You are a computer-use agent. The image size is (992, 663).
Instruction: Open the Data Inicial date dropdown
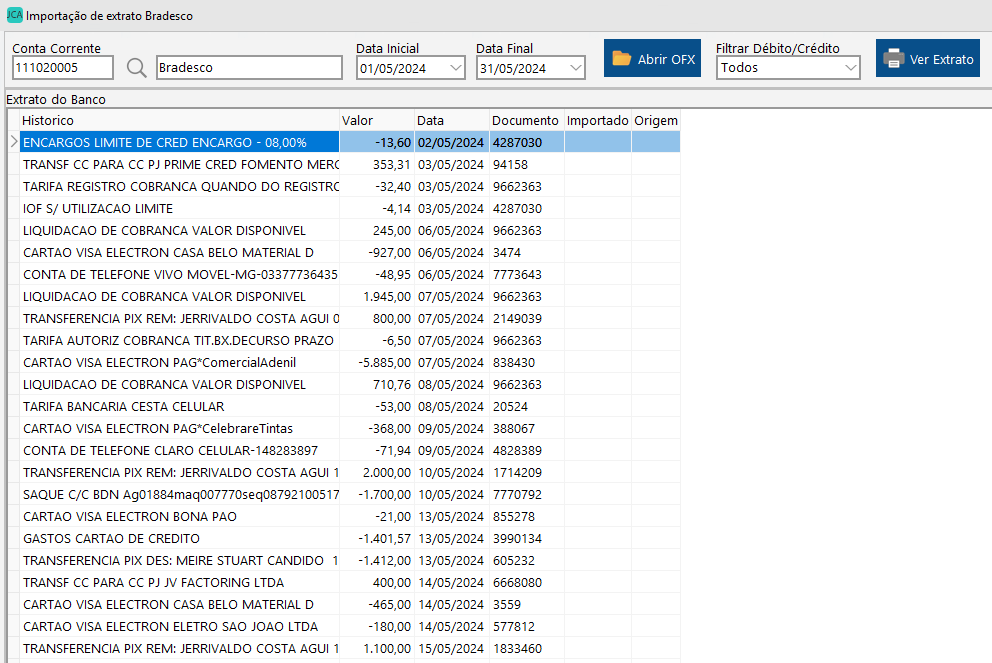tap(456, 68)
